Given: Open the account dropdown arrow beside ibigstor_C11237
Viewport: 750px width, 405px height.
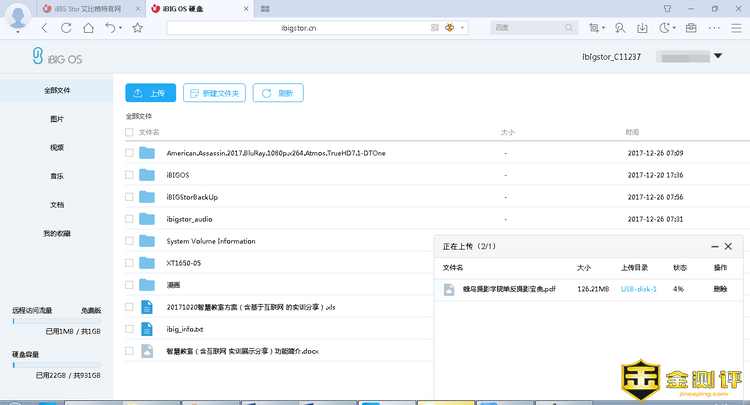Looking at the screenshot, I should (717, 57).
